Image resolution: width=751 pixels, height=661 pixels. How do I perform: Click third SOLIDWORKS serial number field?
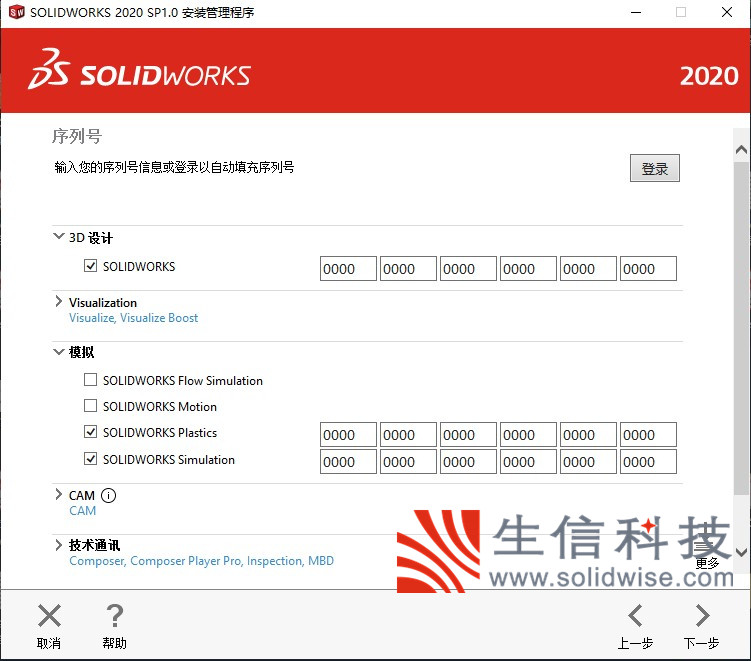tap(468, 269)
